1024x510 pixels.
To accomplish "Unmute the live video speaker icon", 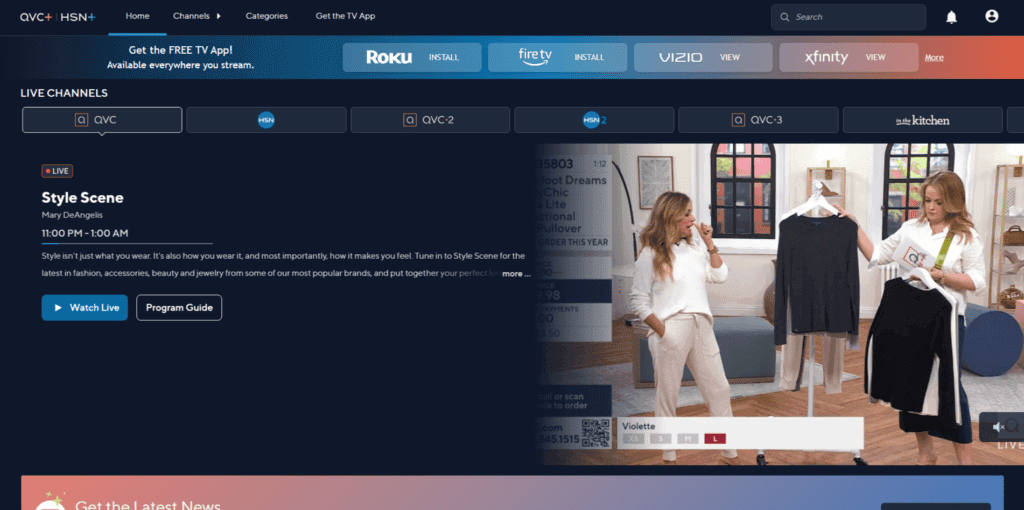I will tap(999, 426).
